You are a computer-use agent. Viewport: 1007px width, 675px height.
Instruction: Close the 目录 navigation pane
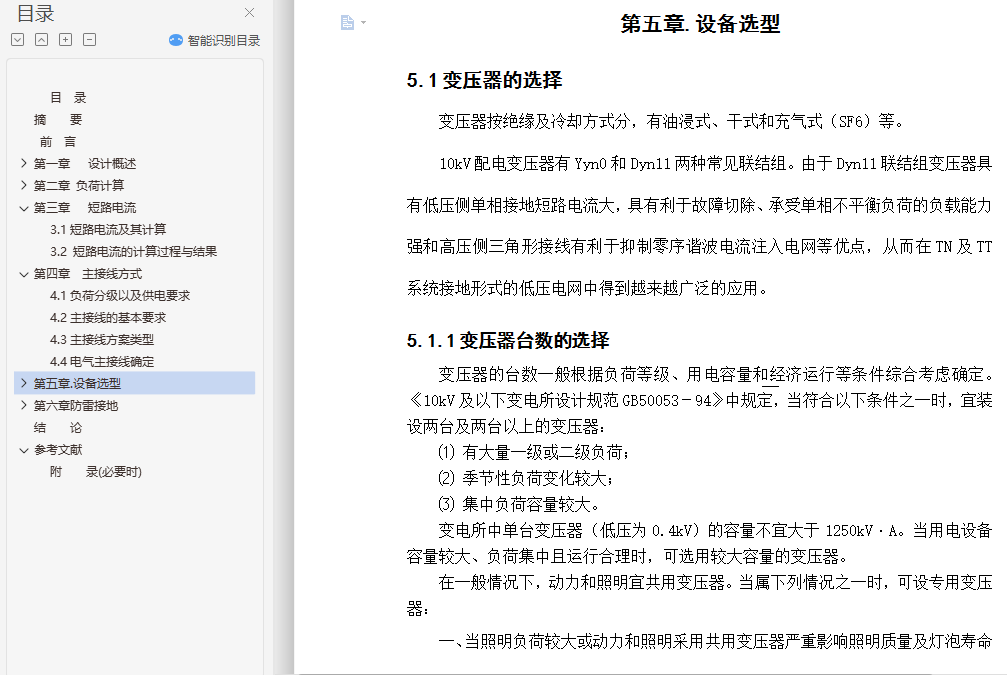point(250,12)
